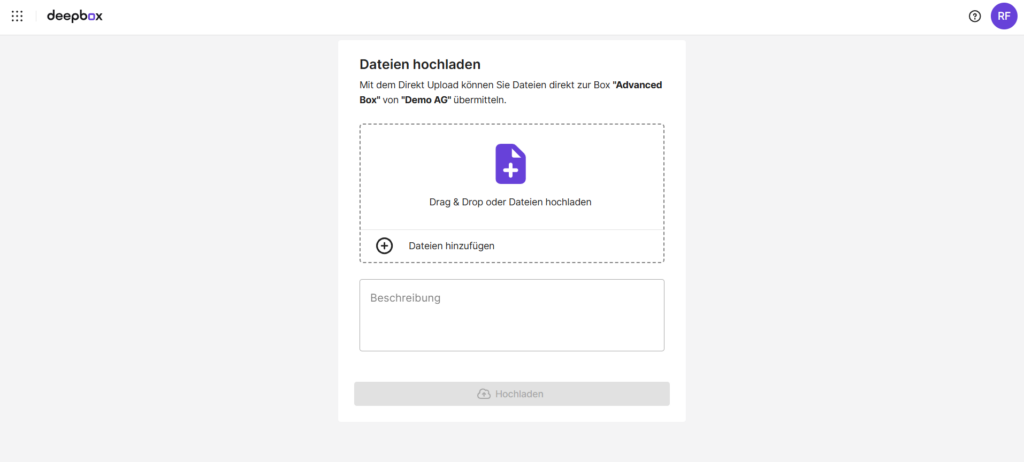
Task: Click the deepbox logo
Action: click(74, 16)
